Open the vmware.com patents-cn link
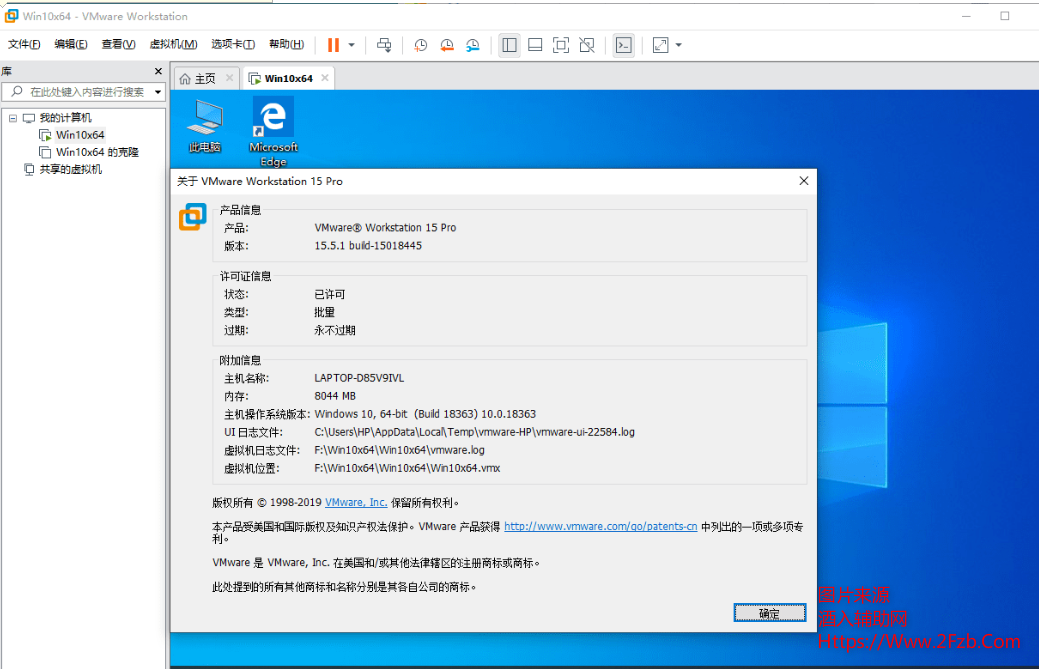The image size is (1039, 669). [x=600, y=527]
